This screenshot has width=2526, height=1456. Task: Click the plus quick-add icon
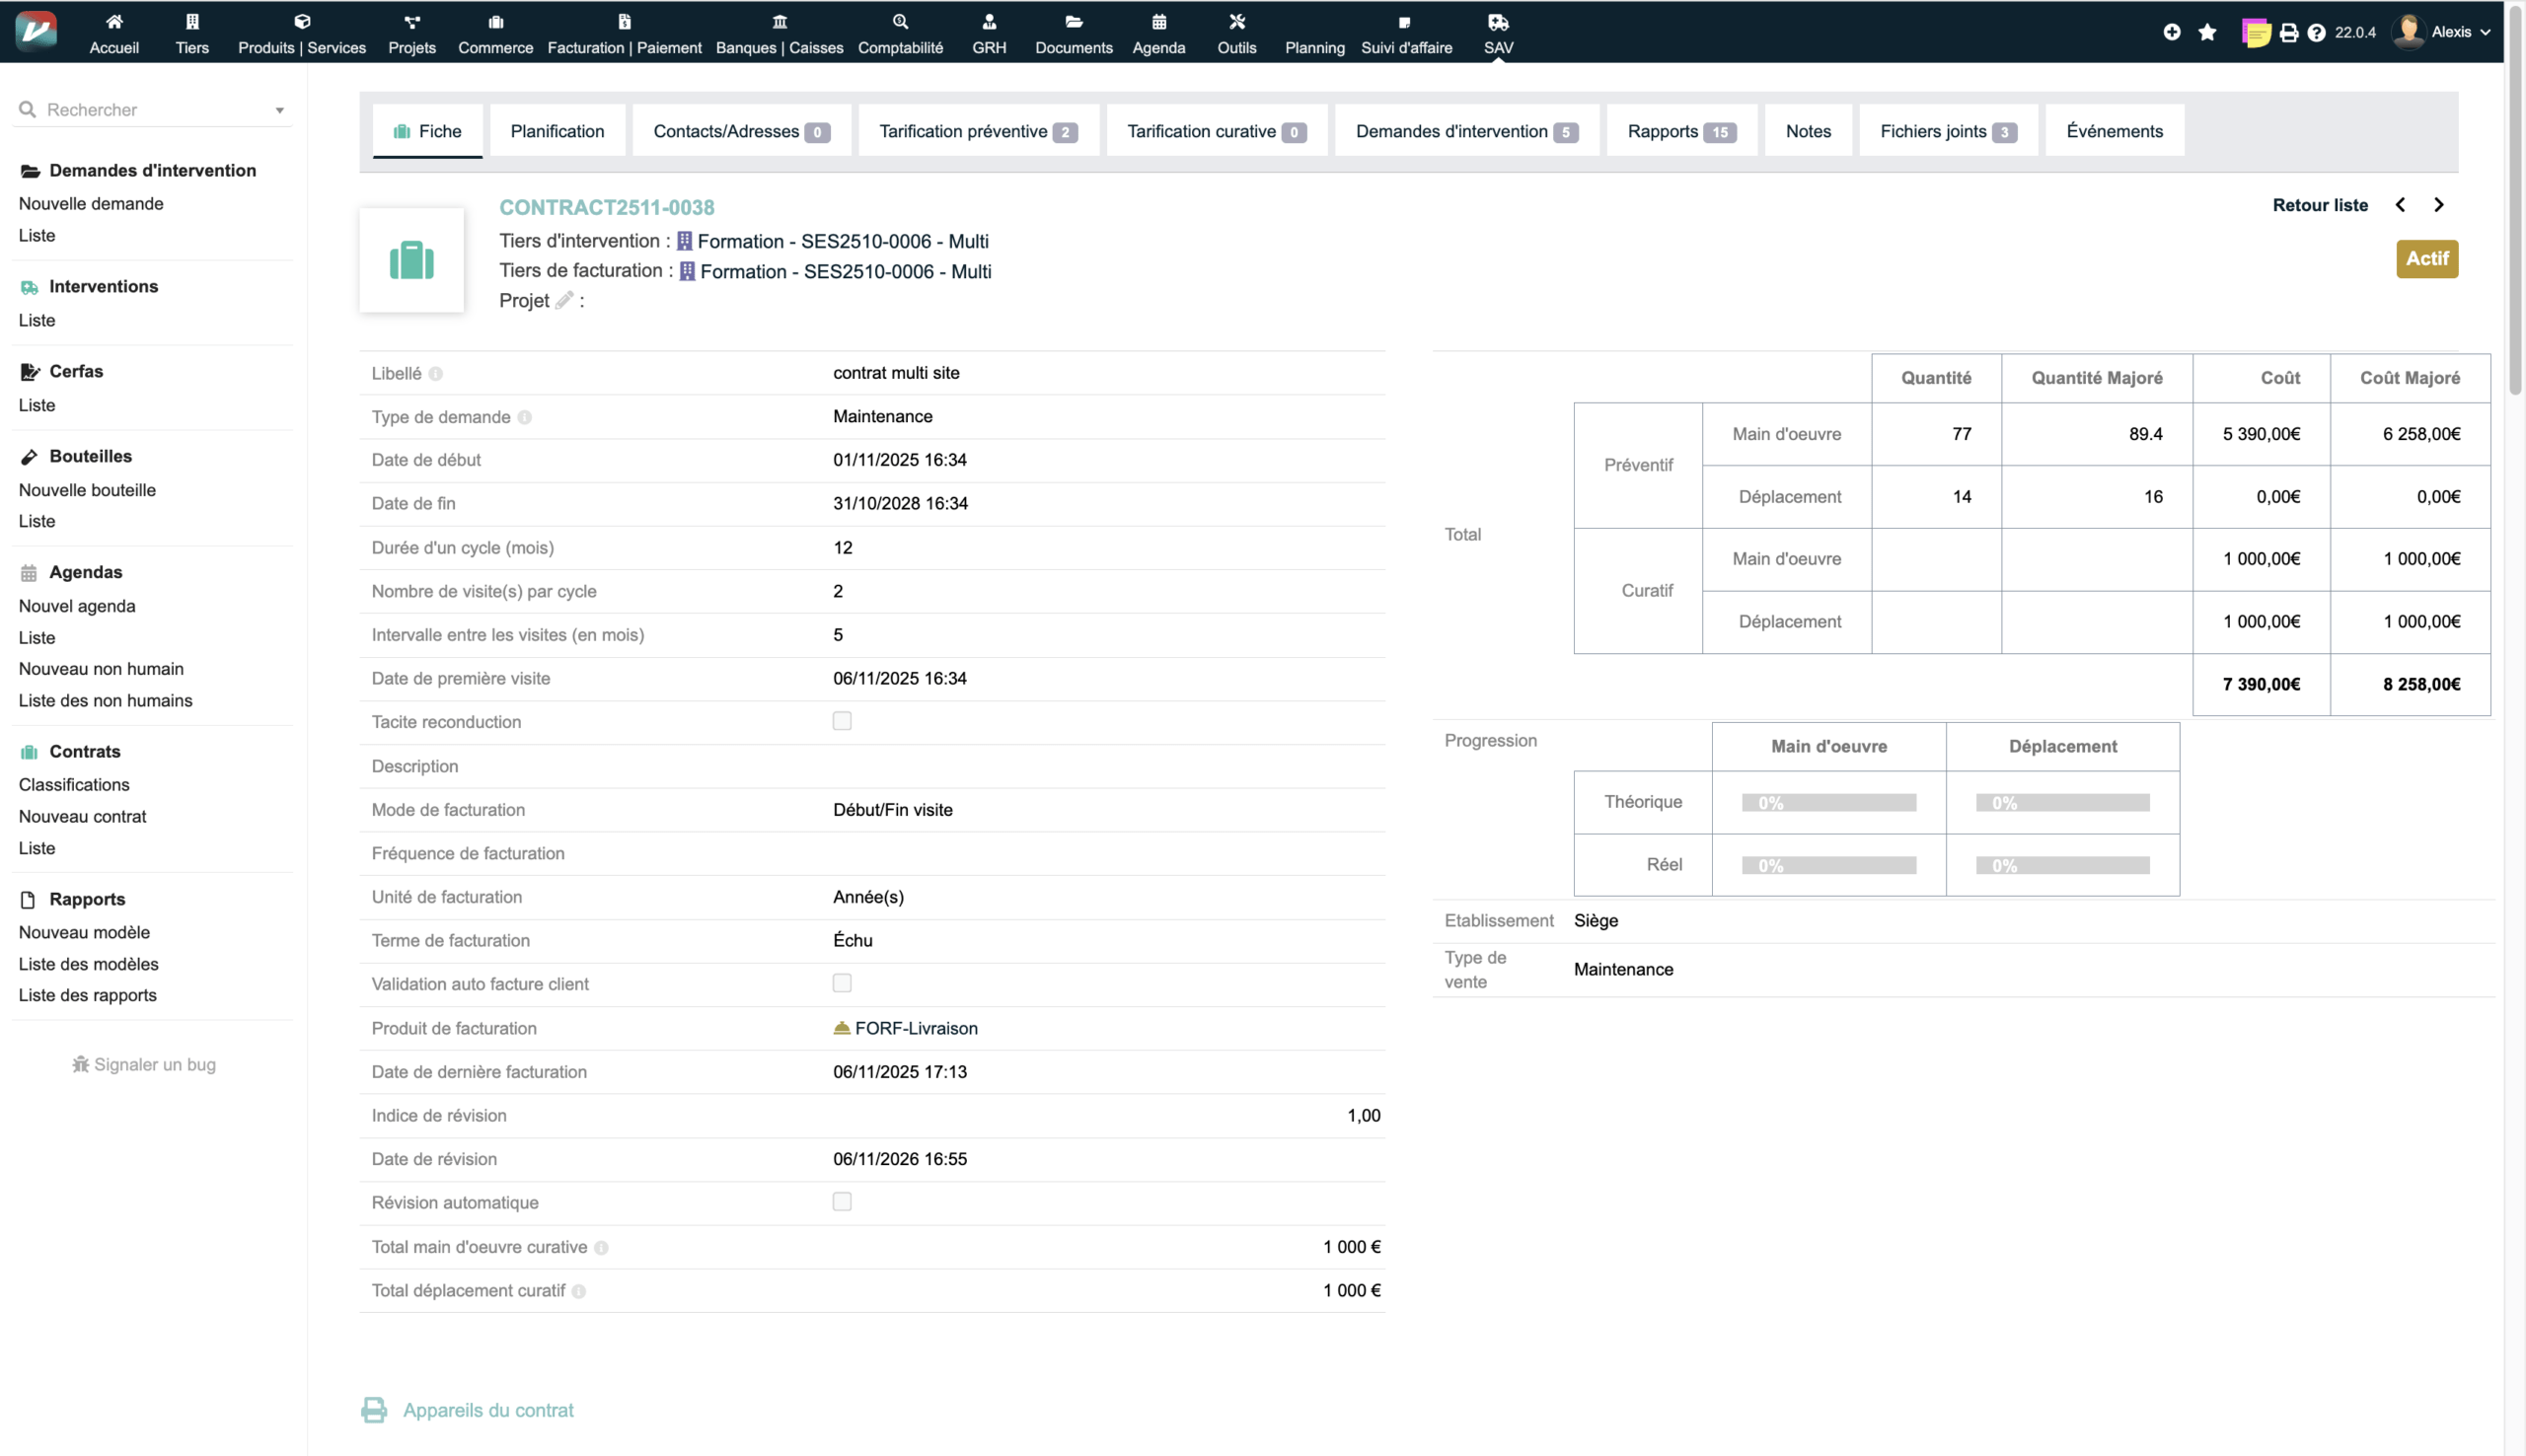click(2171, 33)
